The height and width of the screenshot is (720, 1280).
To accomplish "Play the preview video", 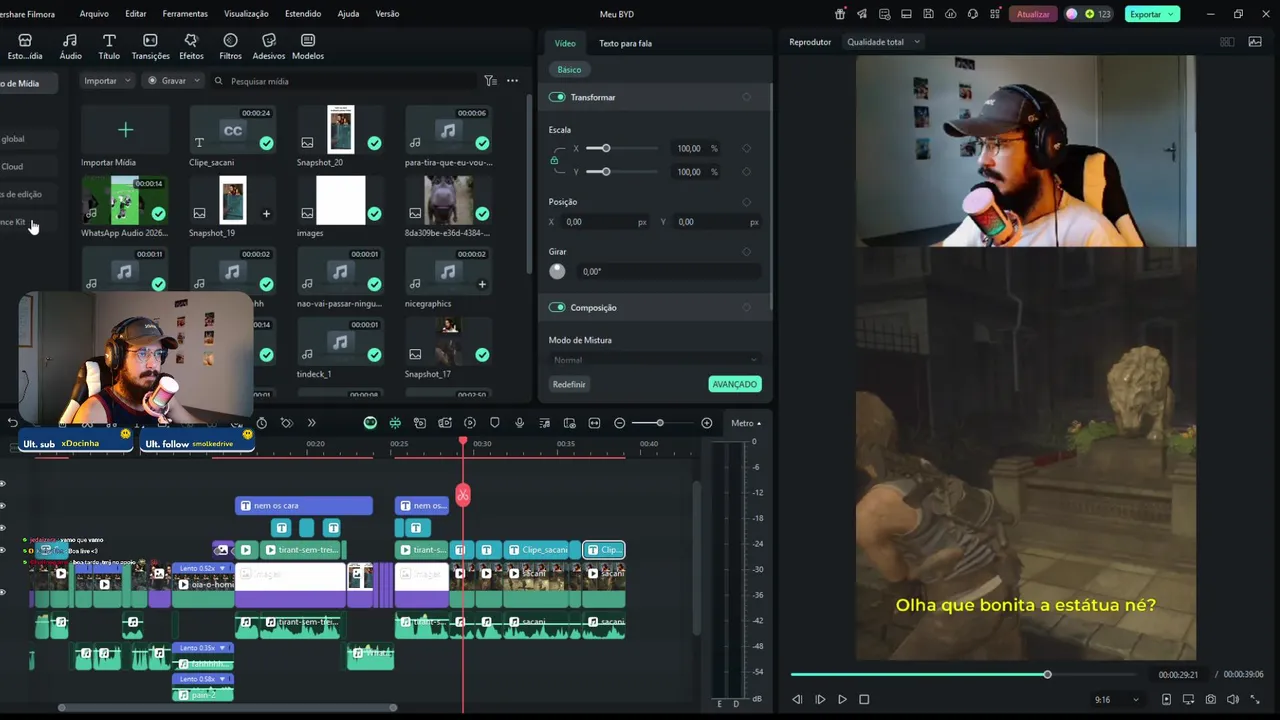I will (x=842, y=700).
